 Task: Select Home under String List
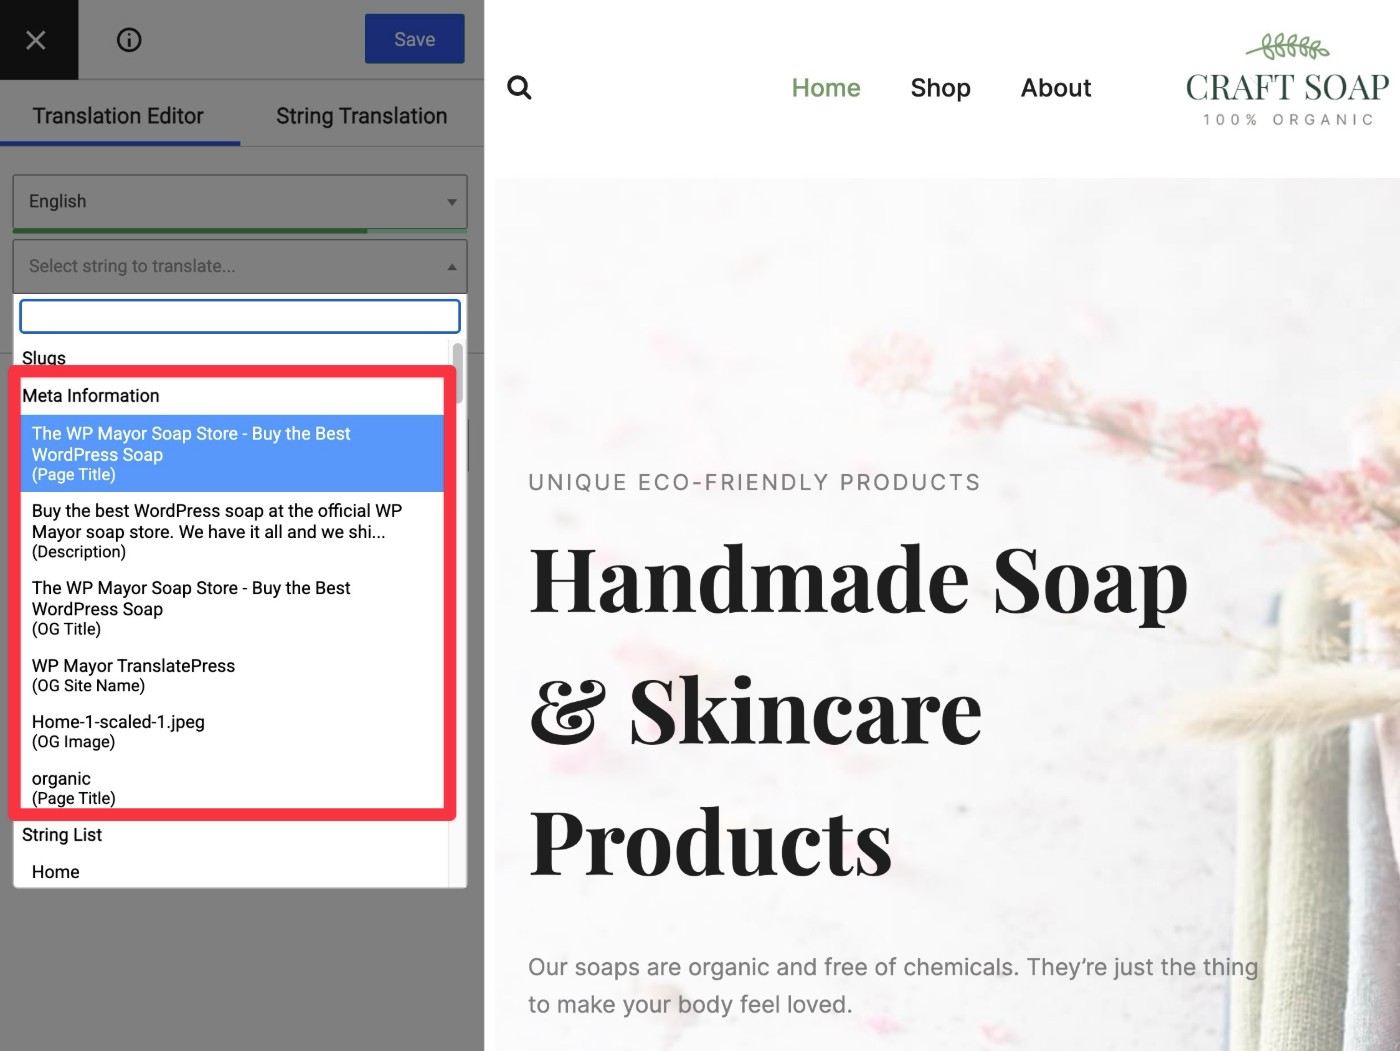point(232,872)
